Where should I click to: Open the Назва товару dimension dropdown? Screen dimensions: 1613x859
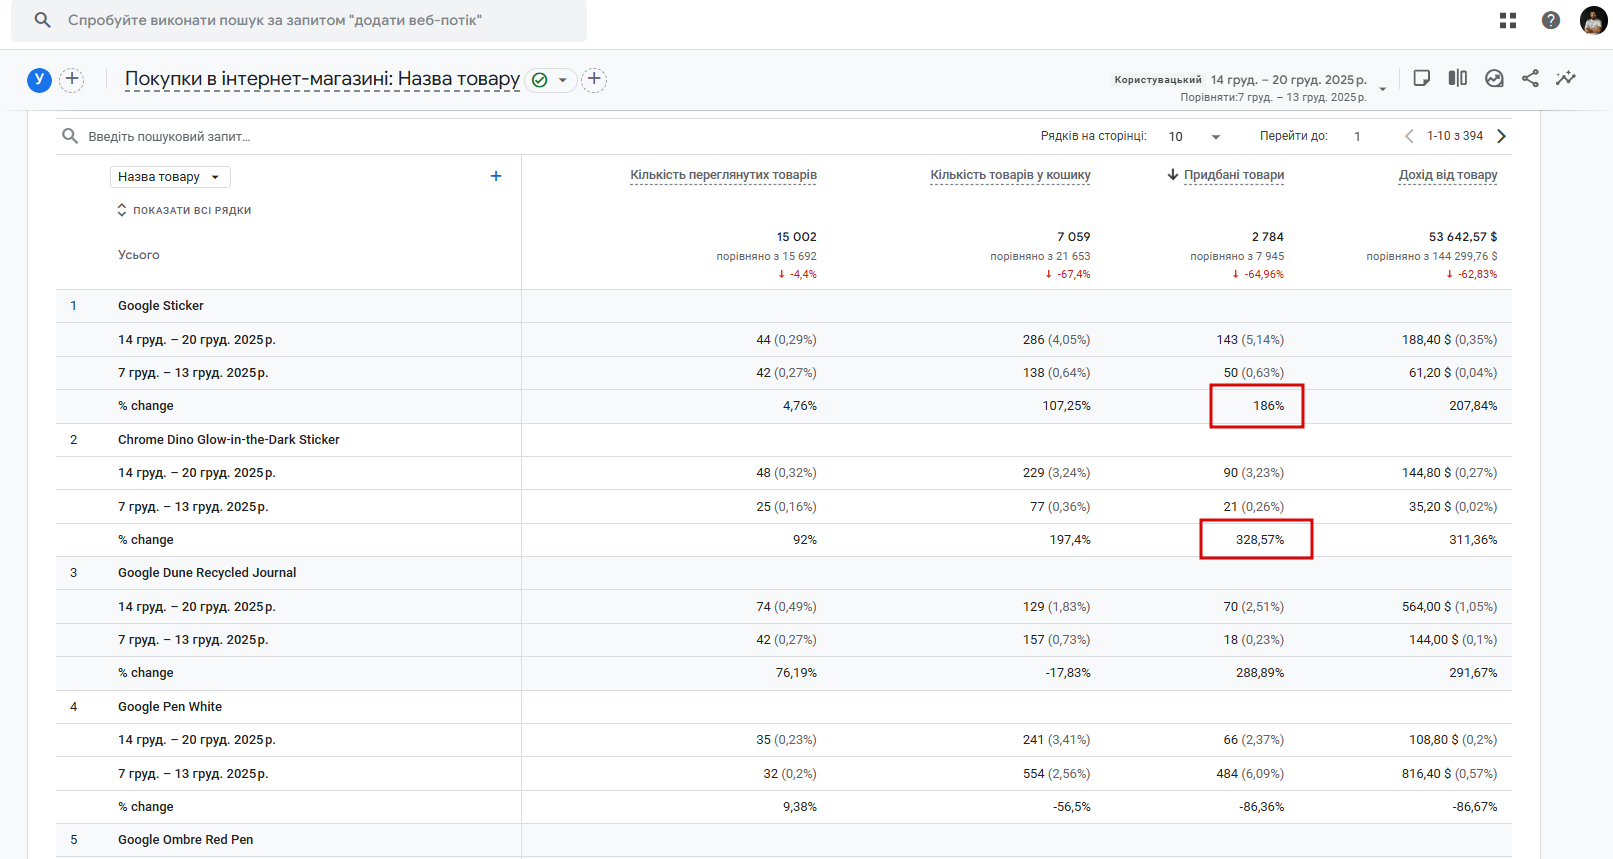click(170, 177)
